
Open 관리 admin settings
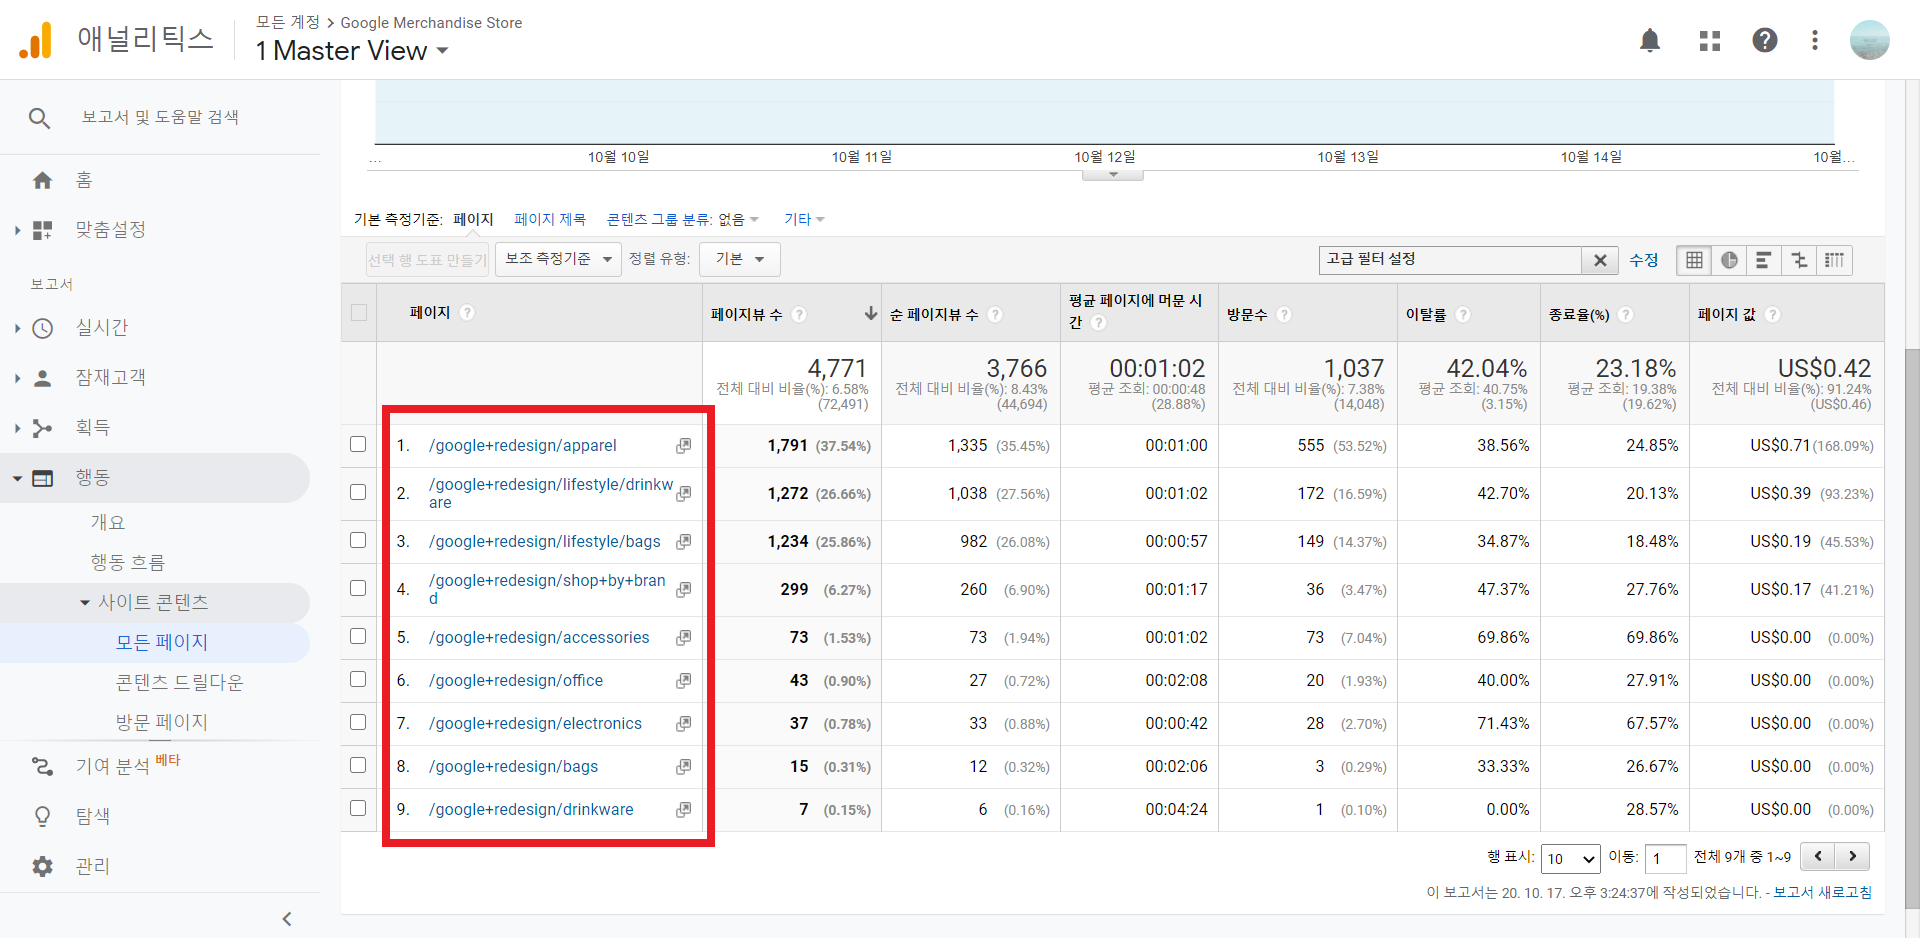coord(93,866)
